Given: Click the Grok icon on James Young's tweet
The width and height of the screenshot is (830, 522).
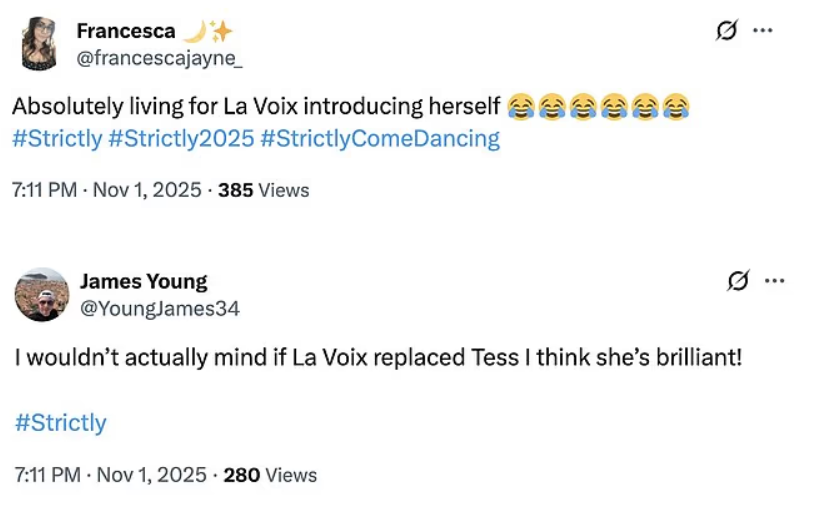Looking at the screenshot, I should coord(739,281).
